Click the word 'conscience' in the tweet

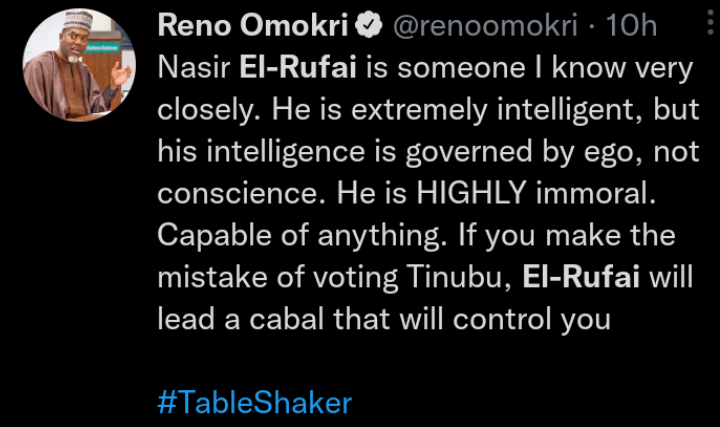[x=223, y=196]
